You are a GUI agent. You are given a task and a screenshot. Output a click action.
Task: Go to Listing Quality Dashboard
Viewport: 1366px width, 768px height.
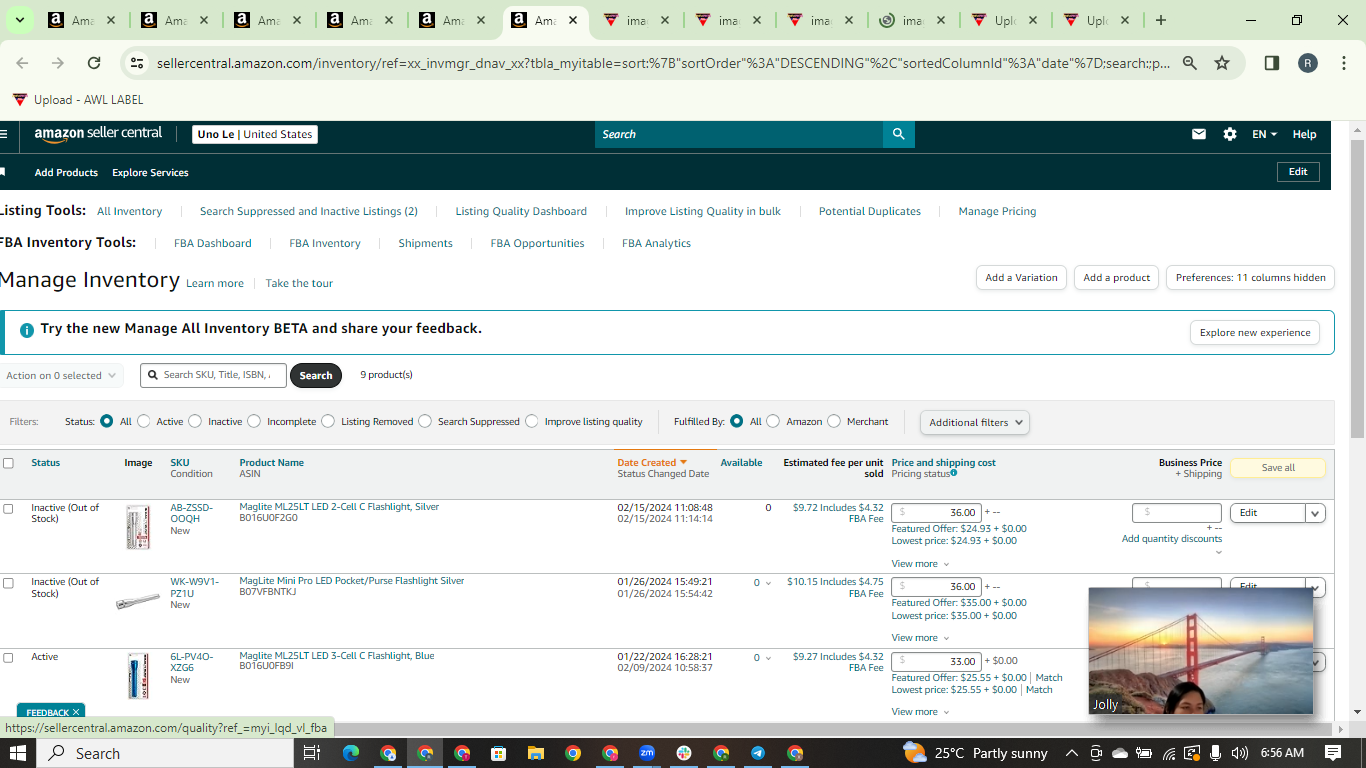tap(521, 211)
